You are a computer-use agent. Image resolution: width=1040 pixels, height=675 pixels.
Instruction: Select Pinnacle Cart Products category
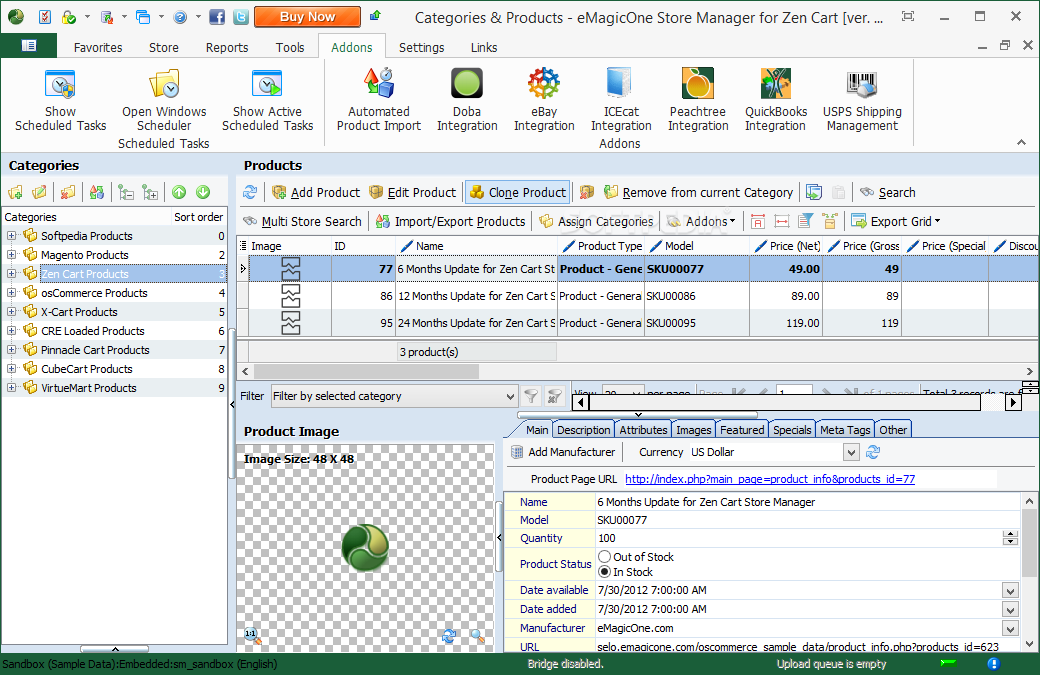[x=114, y=349]
